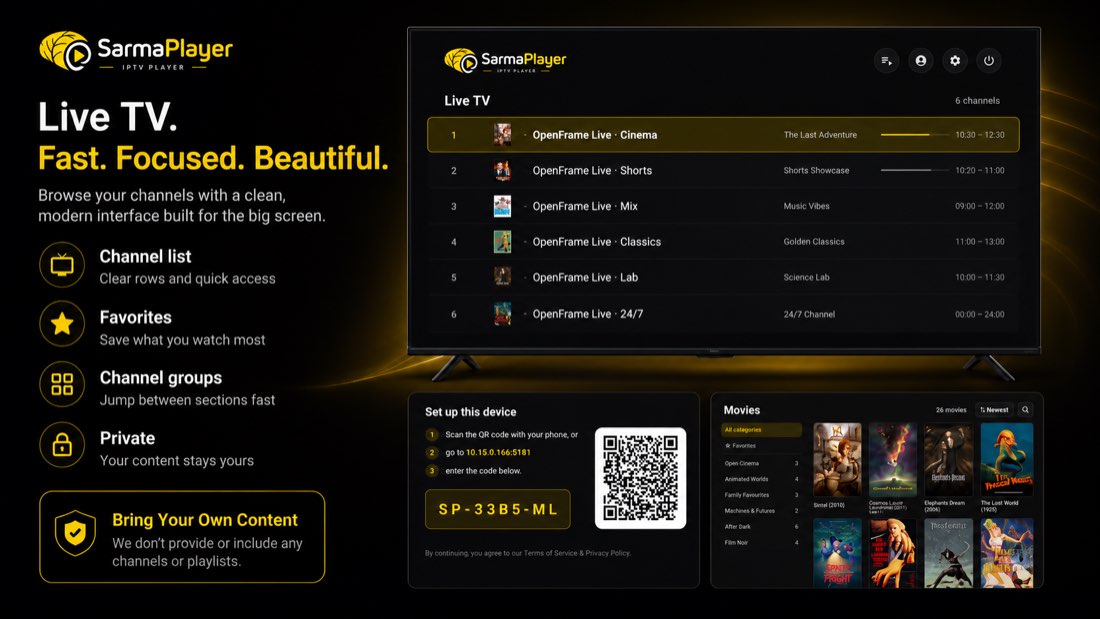Viewport: 1100px width, 619px height.
Task: Select the Family Favourites category
Action: pyautogui.click(x=761, y=495)
